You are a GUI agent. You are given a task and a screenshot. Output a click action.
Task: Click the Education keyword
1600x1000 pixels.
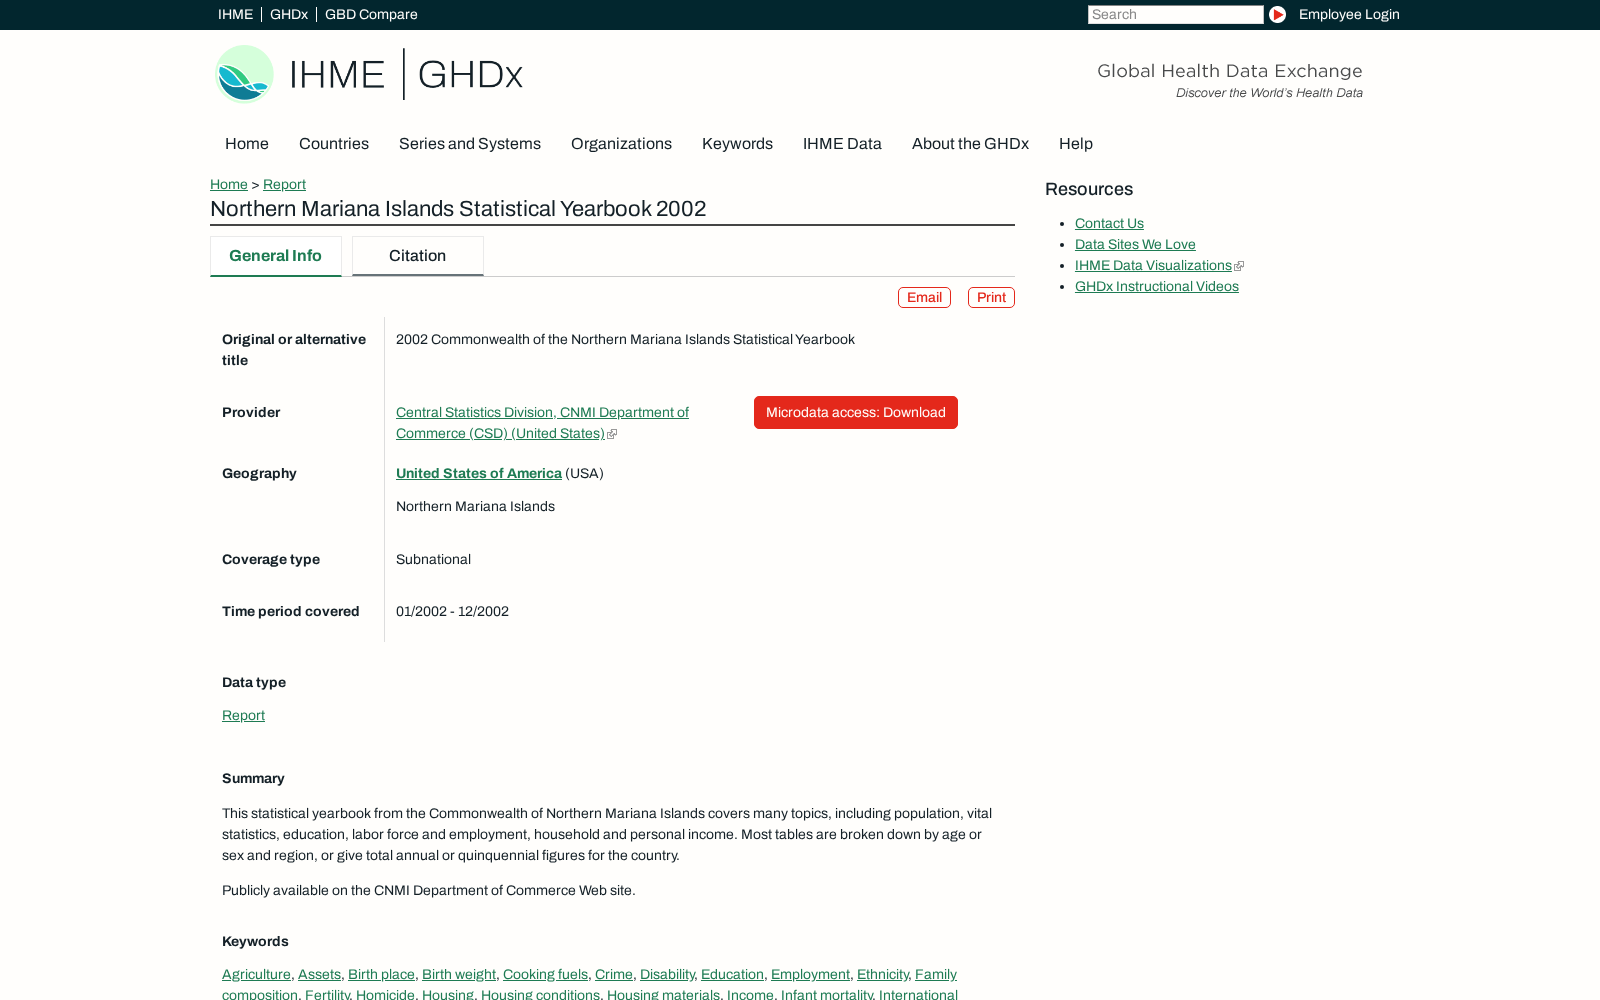[x=732, y=974]
